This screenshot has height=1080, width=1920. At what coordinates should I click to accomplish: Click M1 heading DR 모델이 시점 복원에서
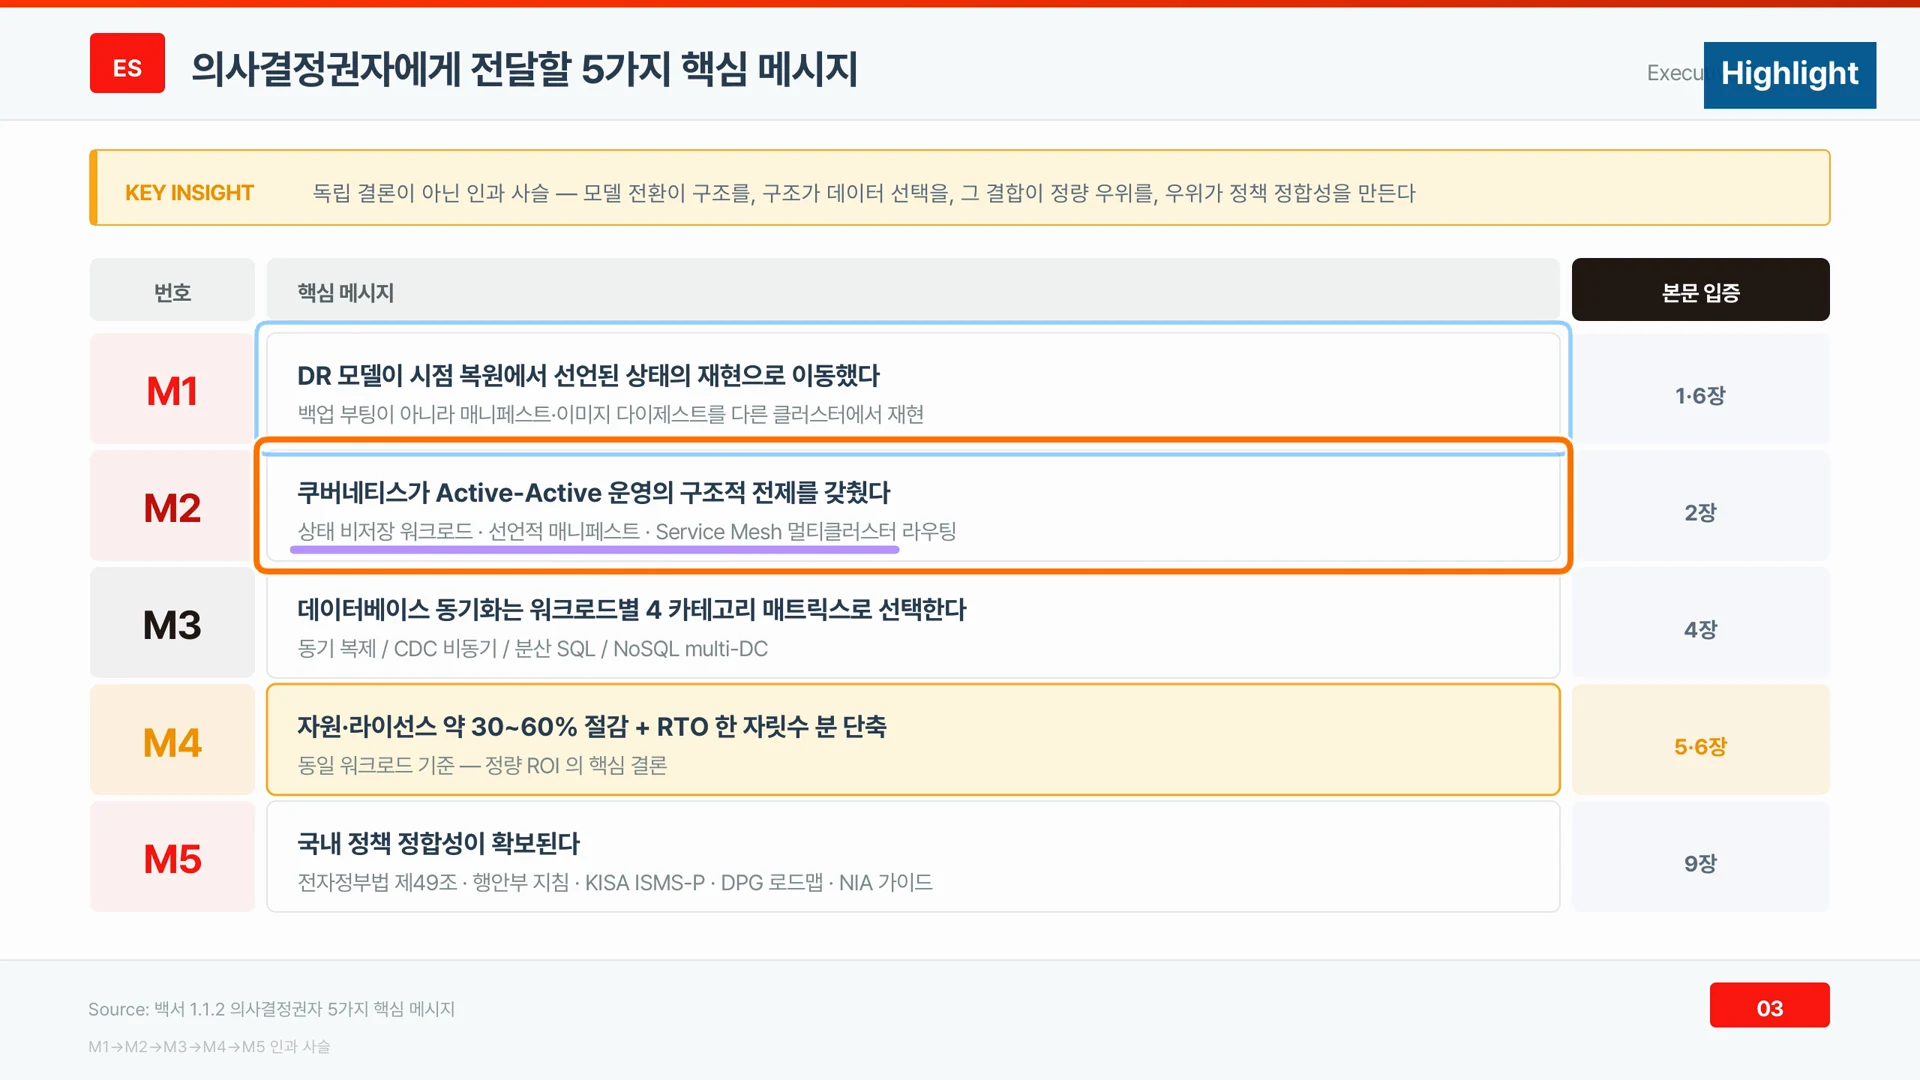588,376
